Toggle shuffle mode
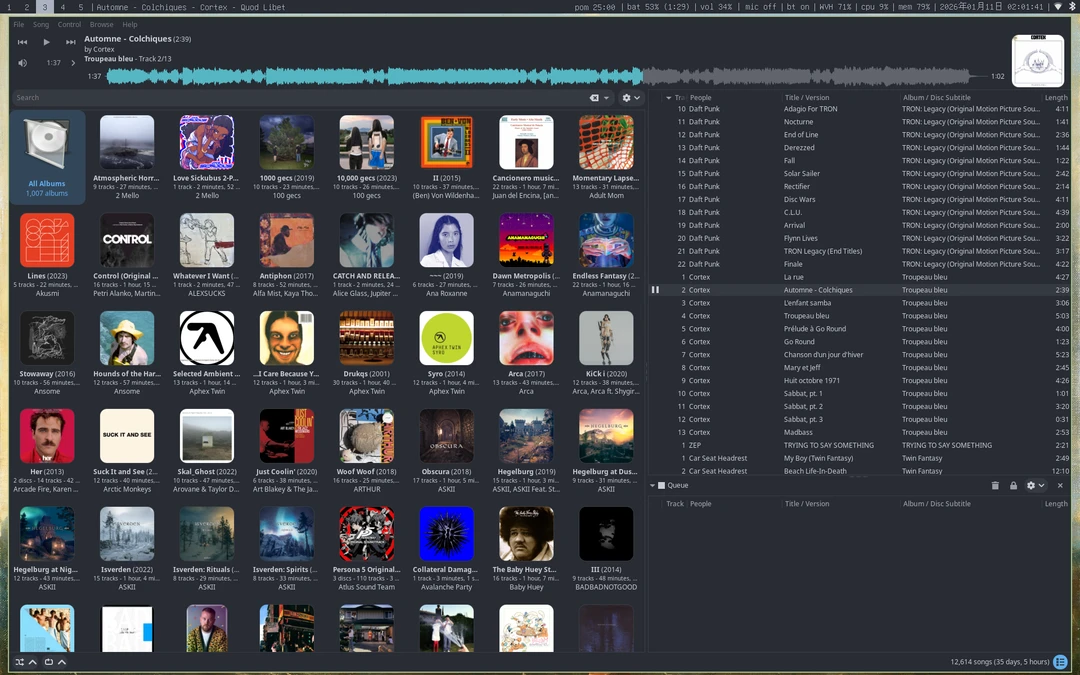 pos(19,662)
